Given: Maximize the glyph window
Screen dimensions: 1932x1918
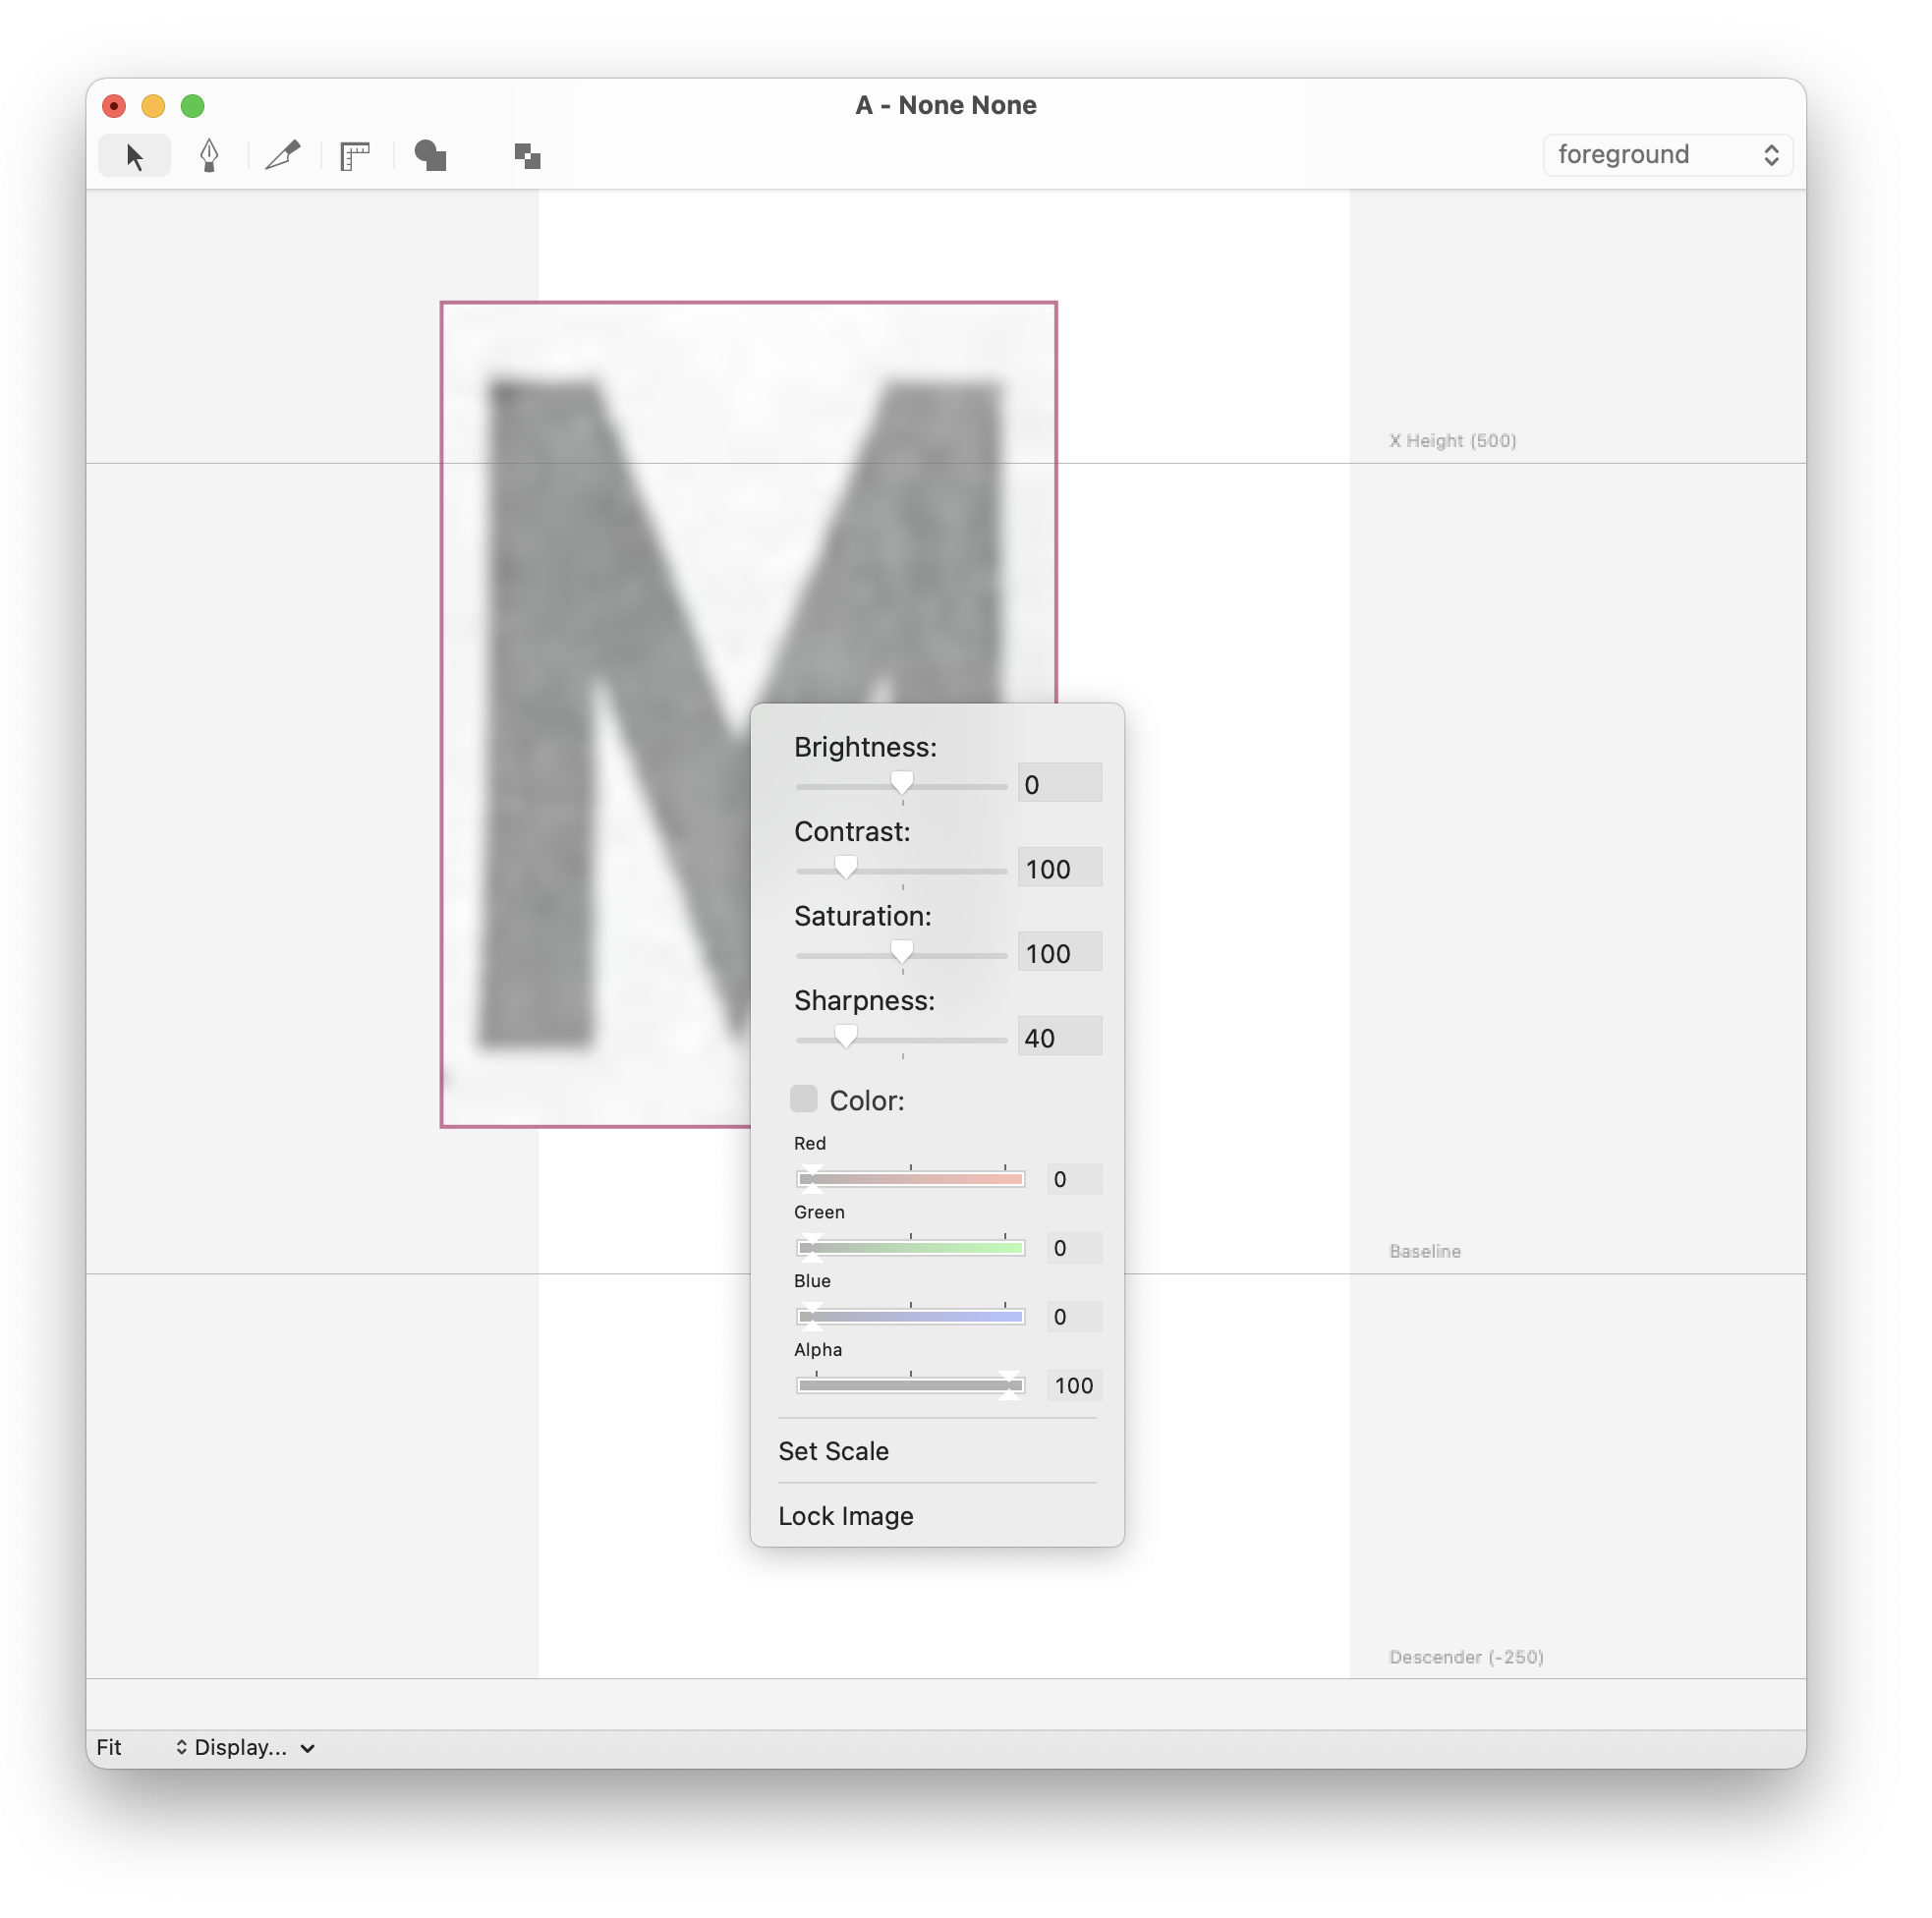Looking at the screenshot, I should (192, 106).
